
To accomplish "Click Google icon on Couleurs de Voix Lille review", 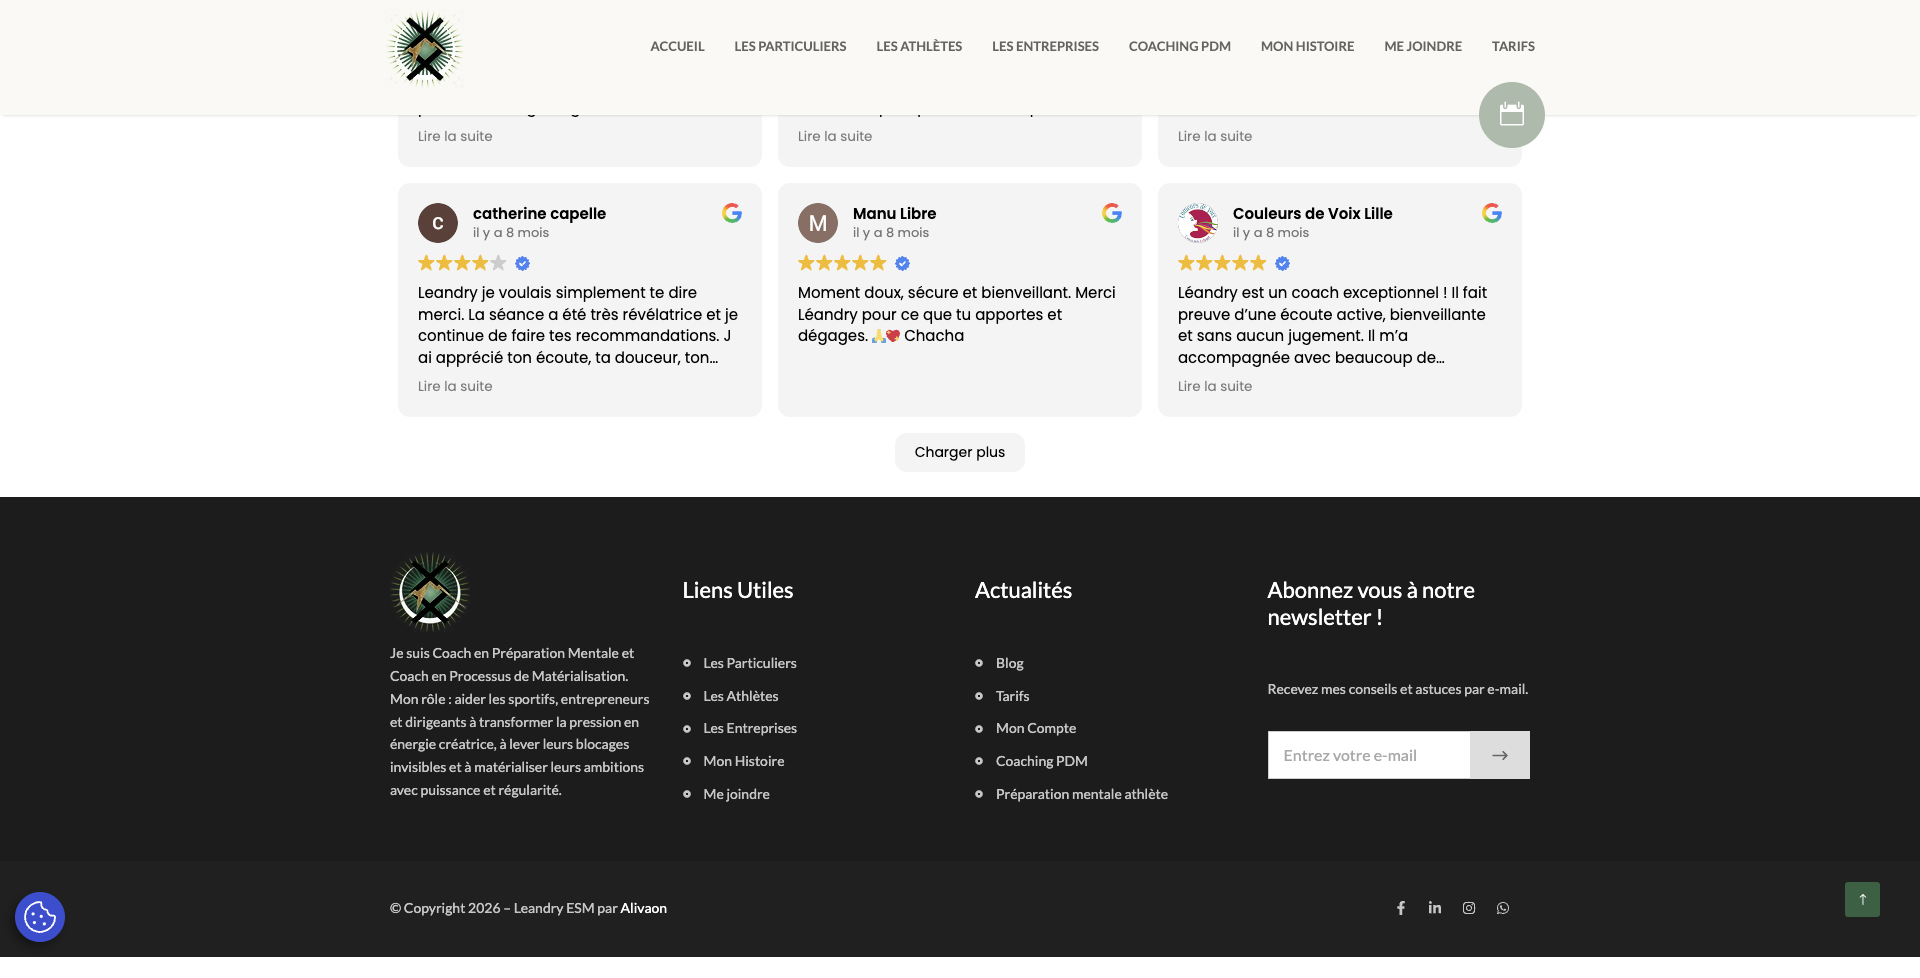I will tap(1492, 213).
